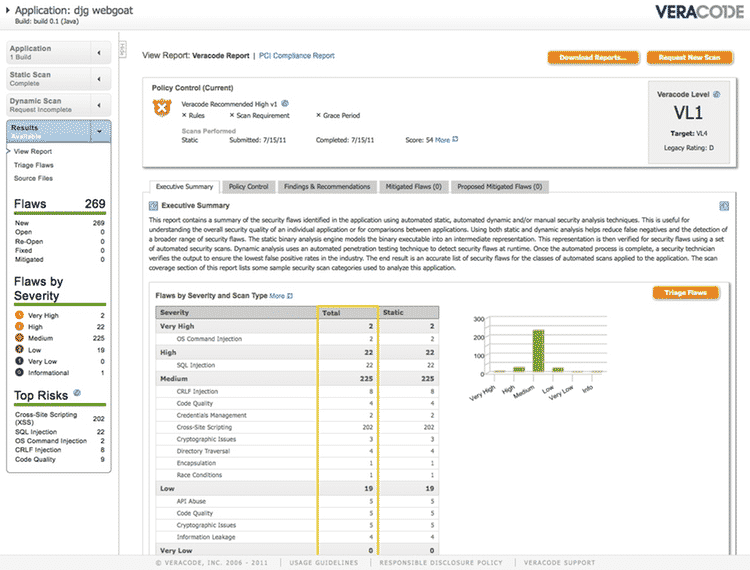The width and height of the screenshot is (750, 570).
Task: Click More link beside Flaws by Severity and Scan Type
Action: [x=277, y=296]
